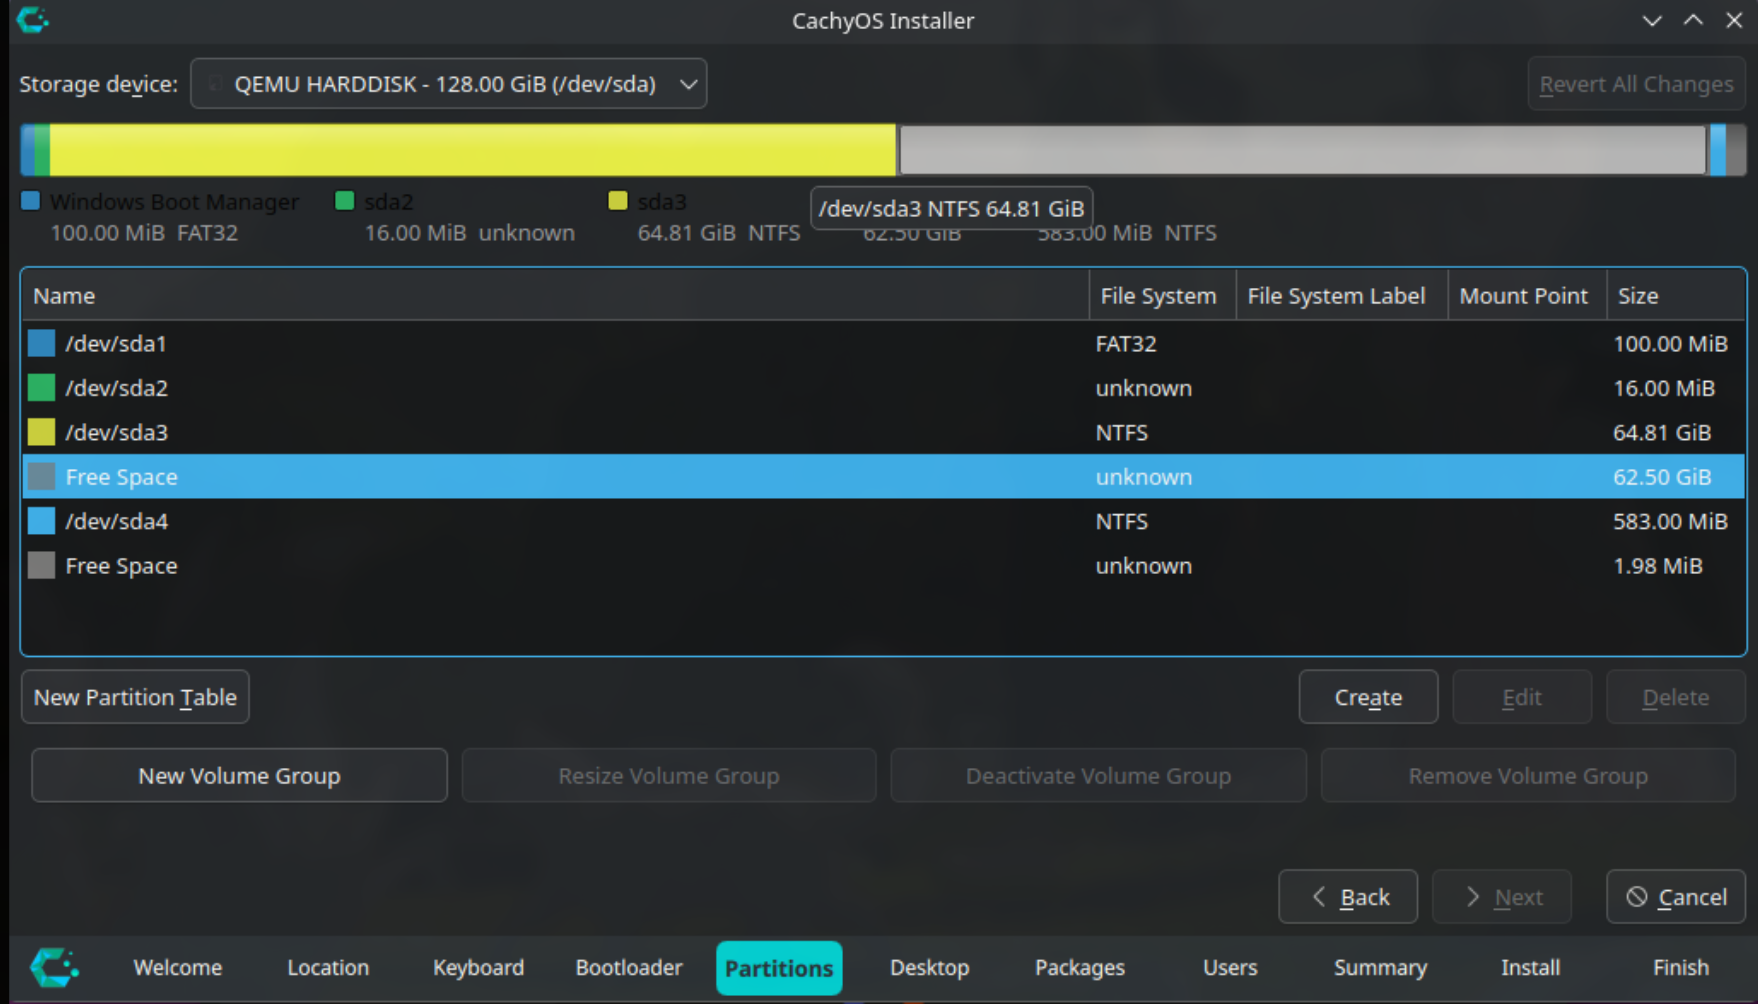Viewport: 1758px width, 1004px height.
Task: Click the Next button
Action: tap(1502, 897)
